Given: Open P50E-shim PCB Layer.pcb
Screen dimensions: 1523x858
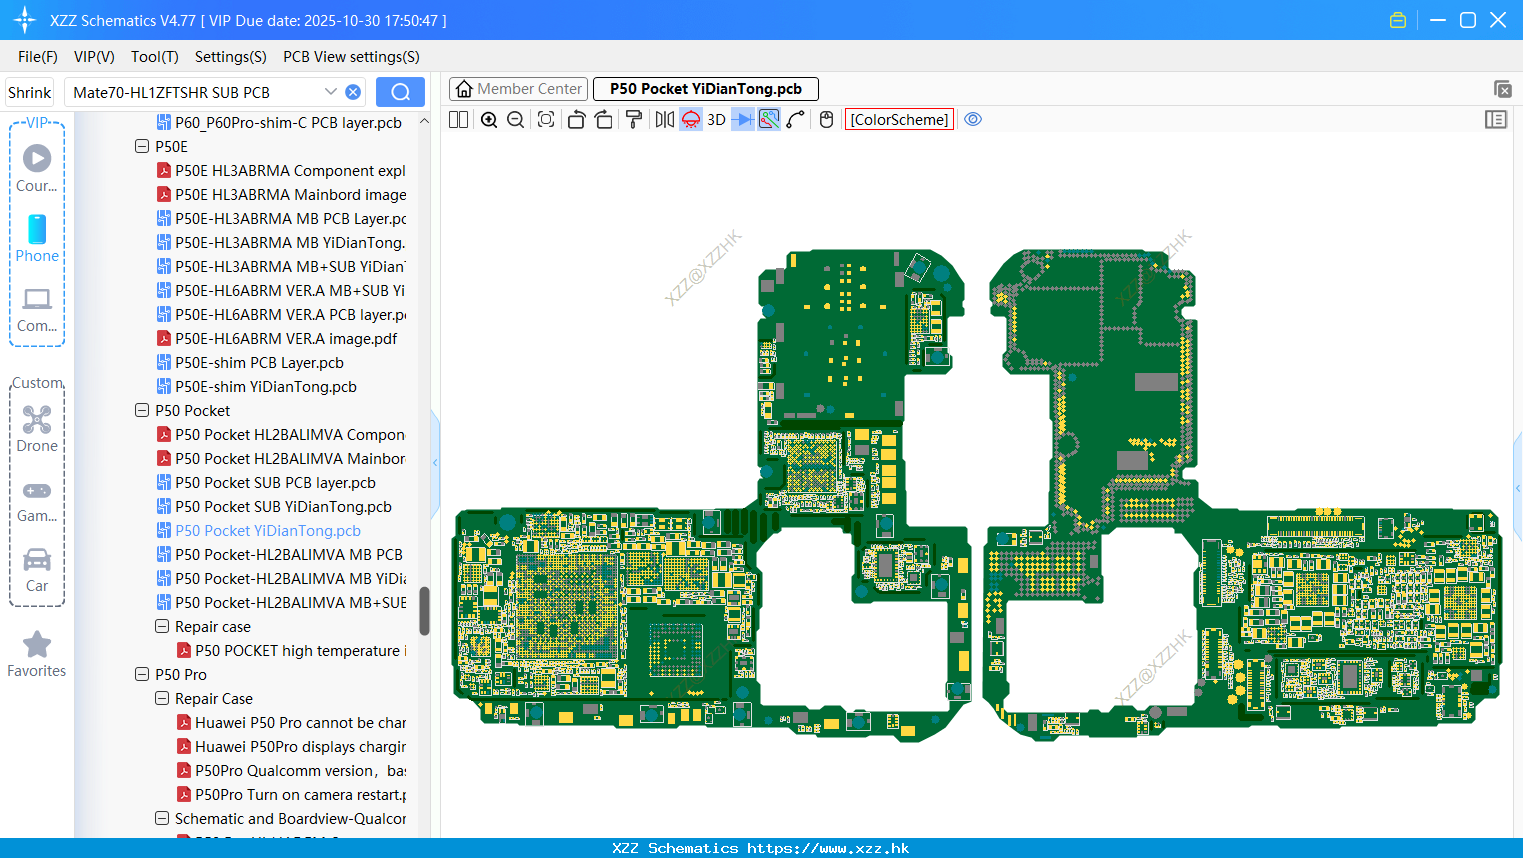Looking at the screenshot, I should point(250,362).
